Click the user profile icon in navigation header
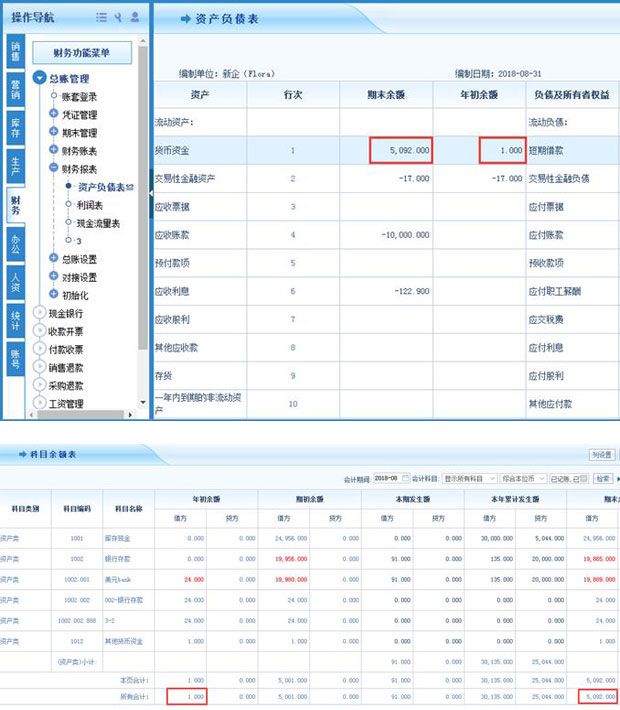 (x=135, y=17)
